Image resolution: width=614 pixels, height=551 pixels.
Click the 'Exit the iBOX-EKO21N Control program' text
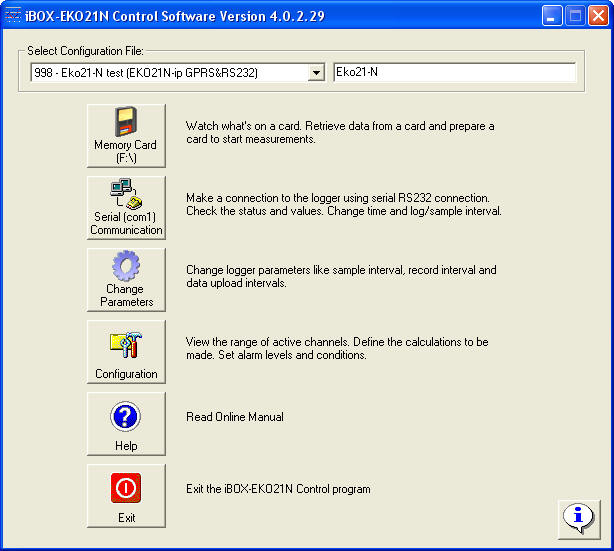278,489
